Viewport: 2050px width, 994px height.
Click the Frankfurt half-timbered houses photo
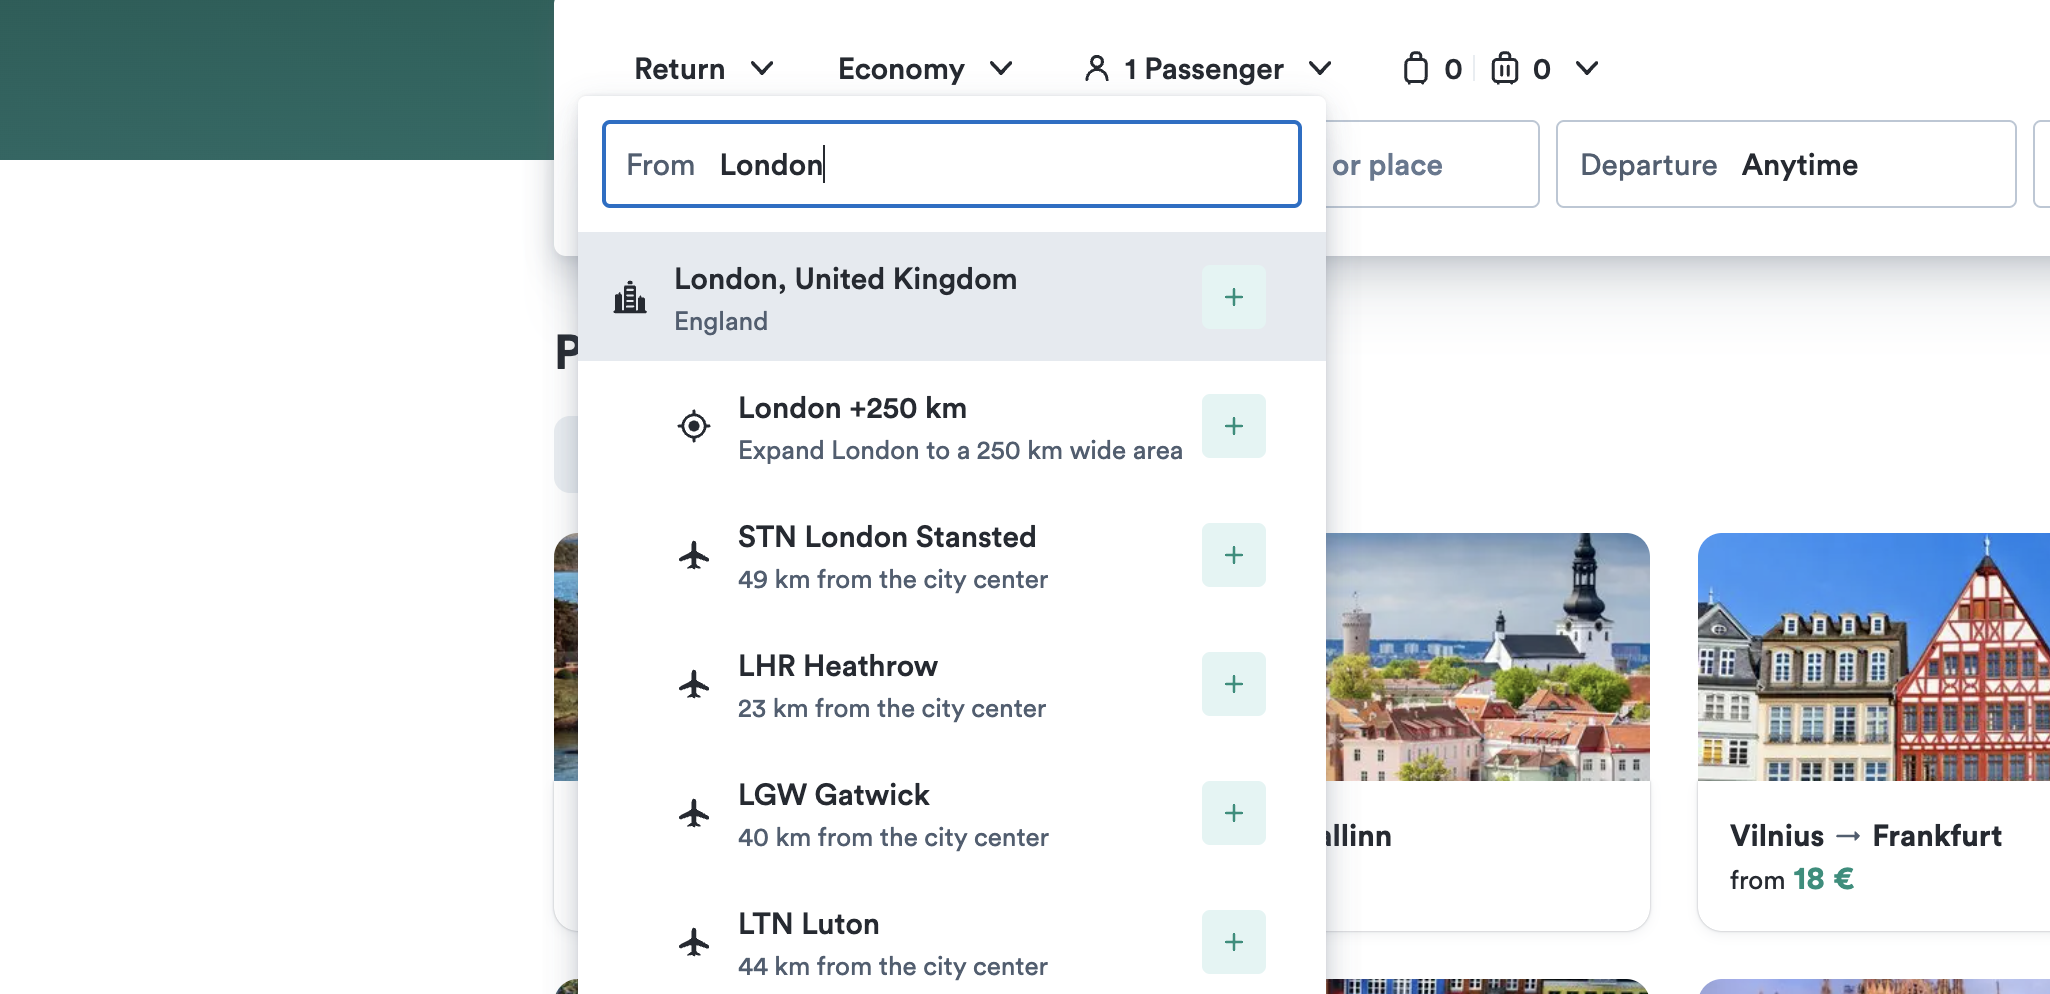[1873, 657]
